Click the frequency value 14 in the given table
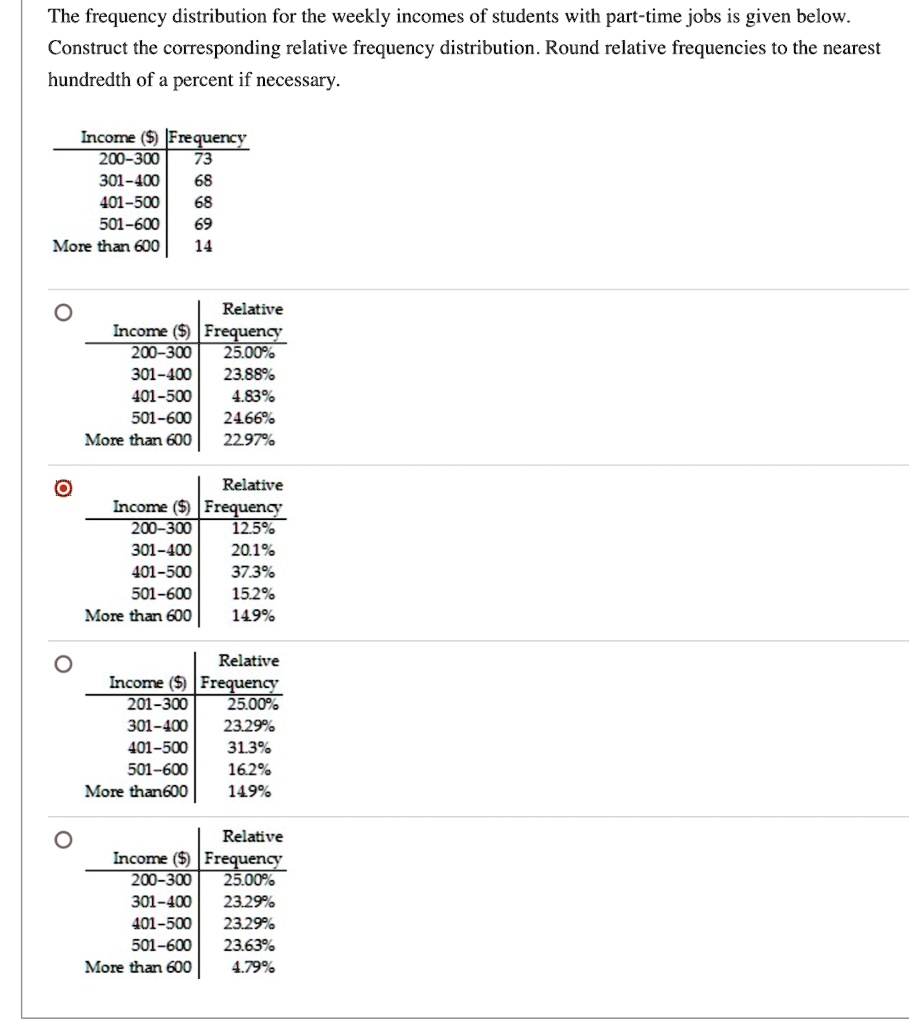The height and width of the screenshot is (1024, 909). coord(204,245)
